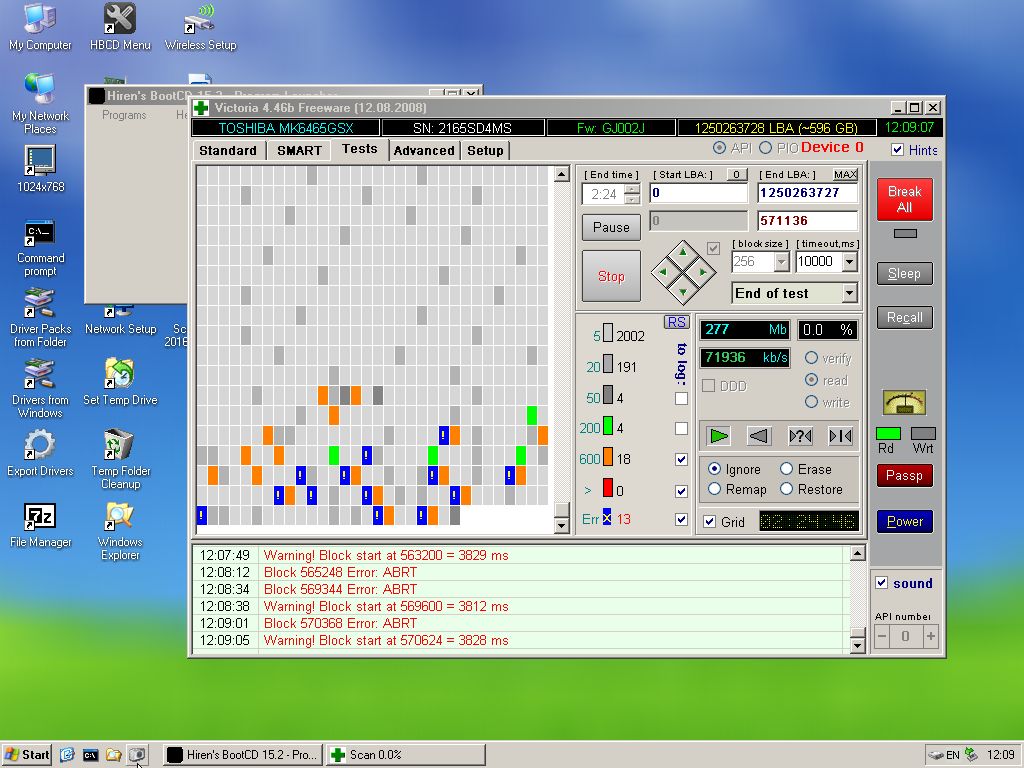Open the Advanced tab
The image size is (1024, 768).
pos(424,150)
